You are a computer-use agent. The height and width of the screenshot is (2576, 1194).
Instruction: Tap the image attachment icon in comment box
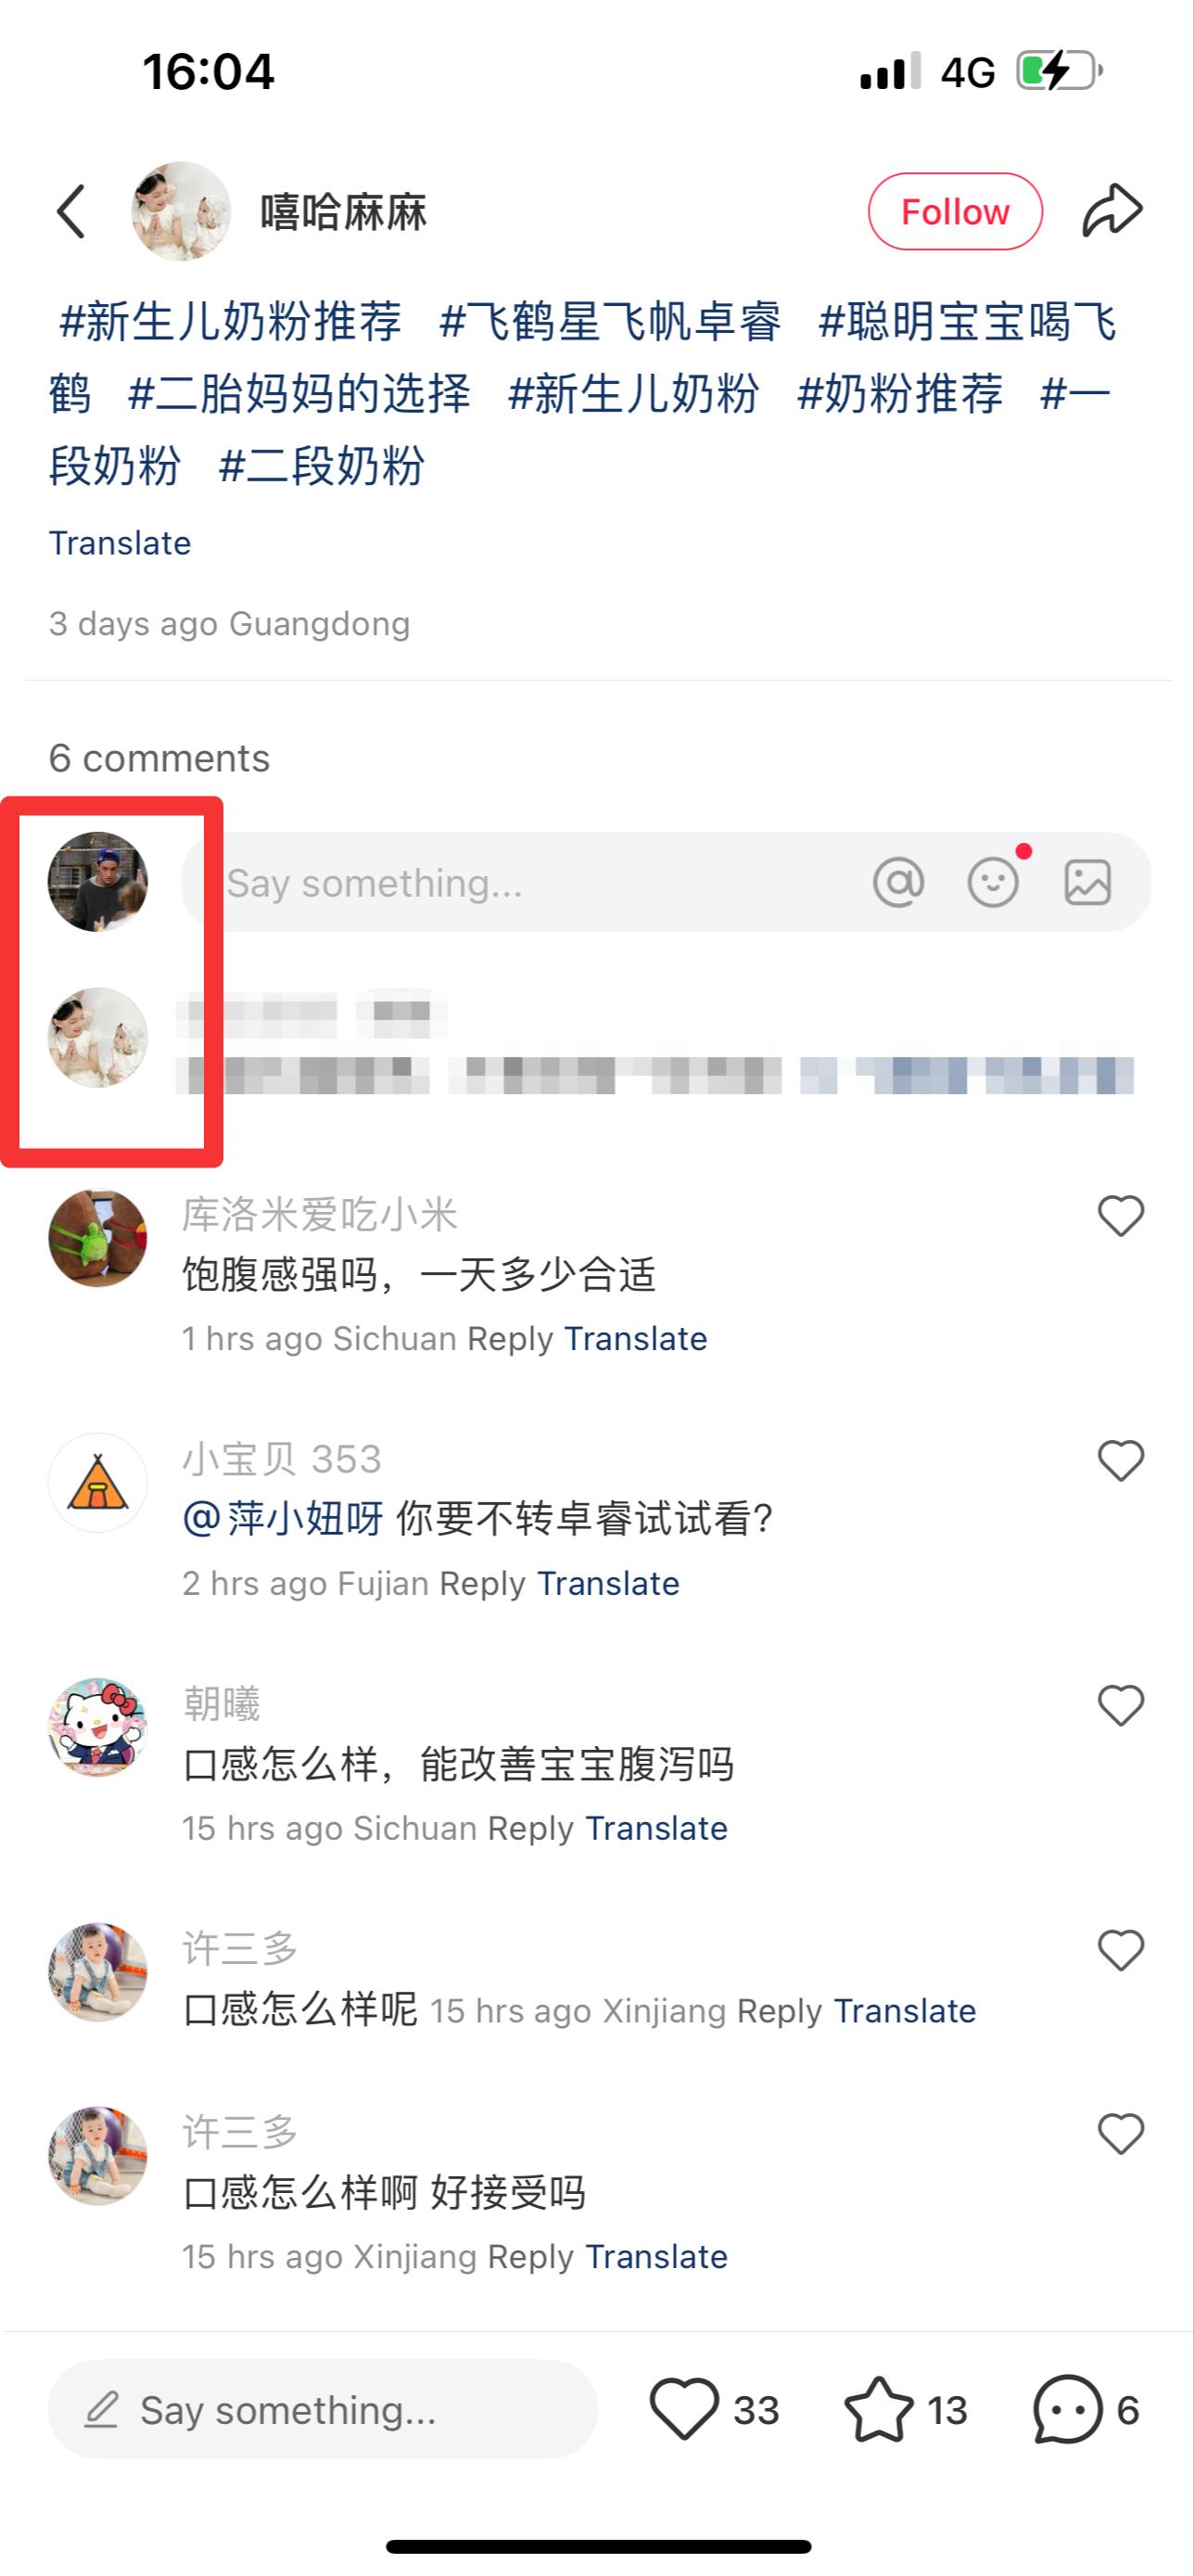[x=1087, y=882]
